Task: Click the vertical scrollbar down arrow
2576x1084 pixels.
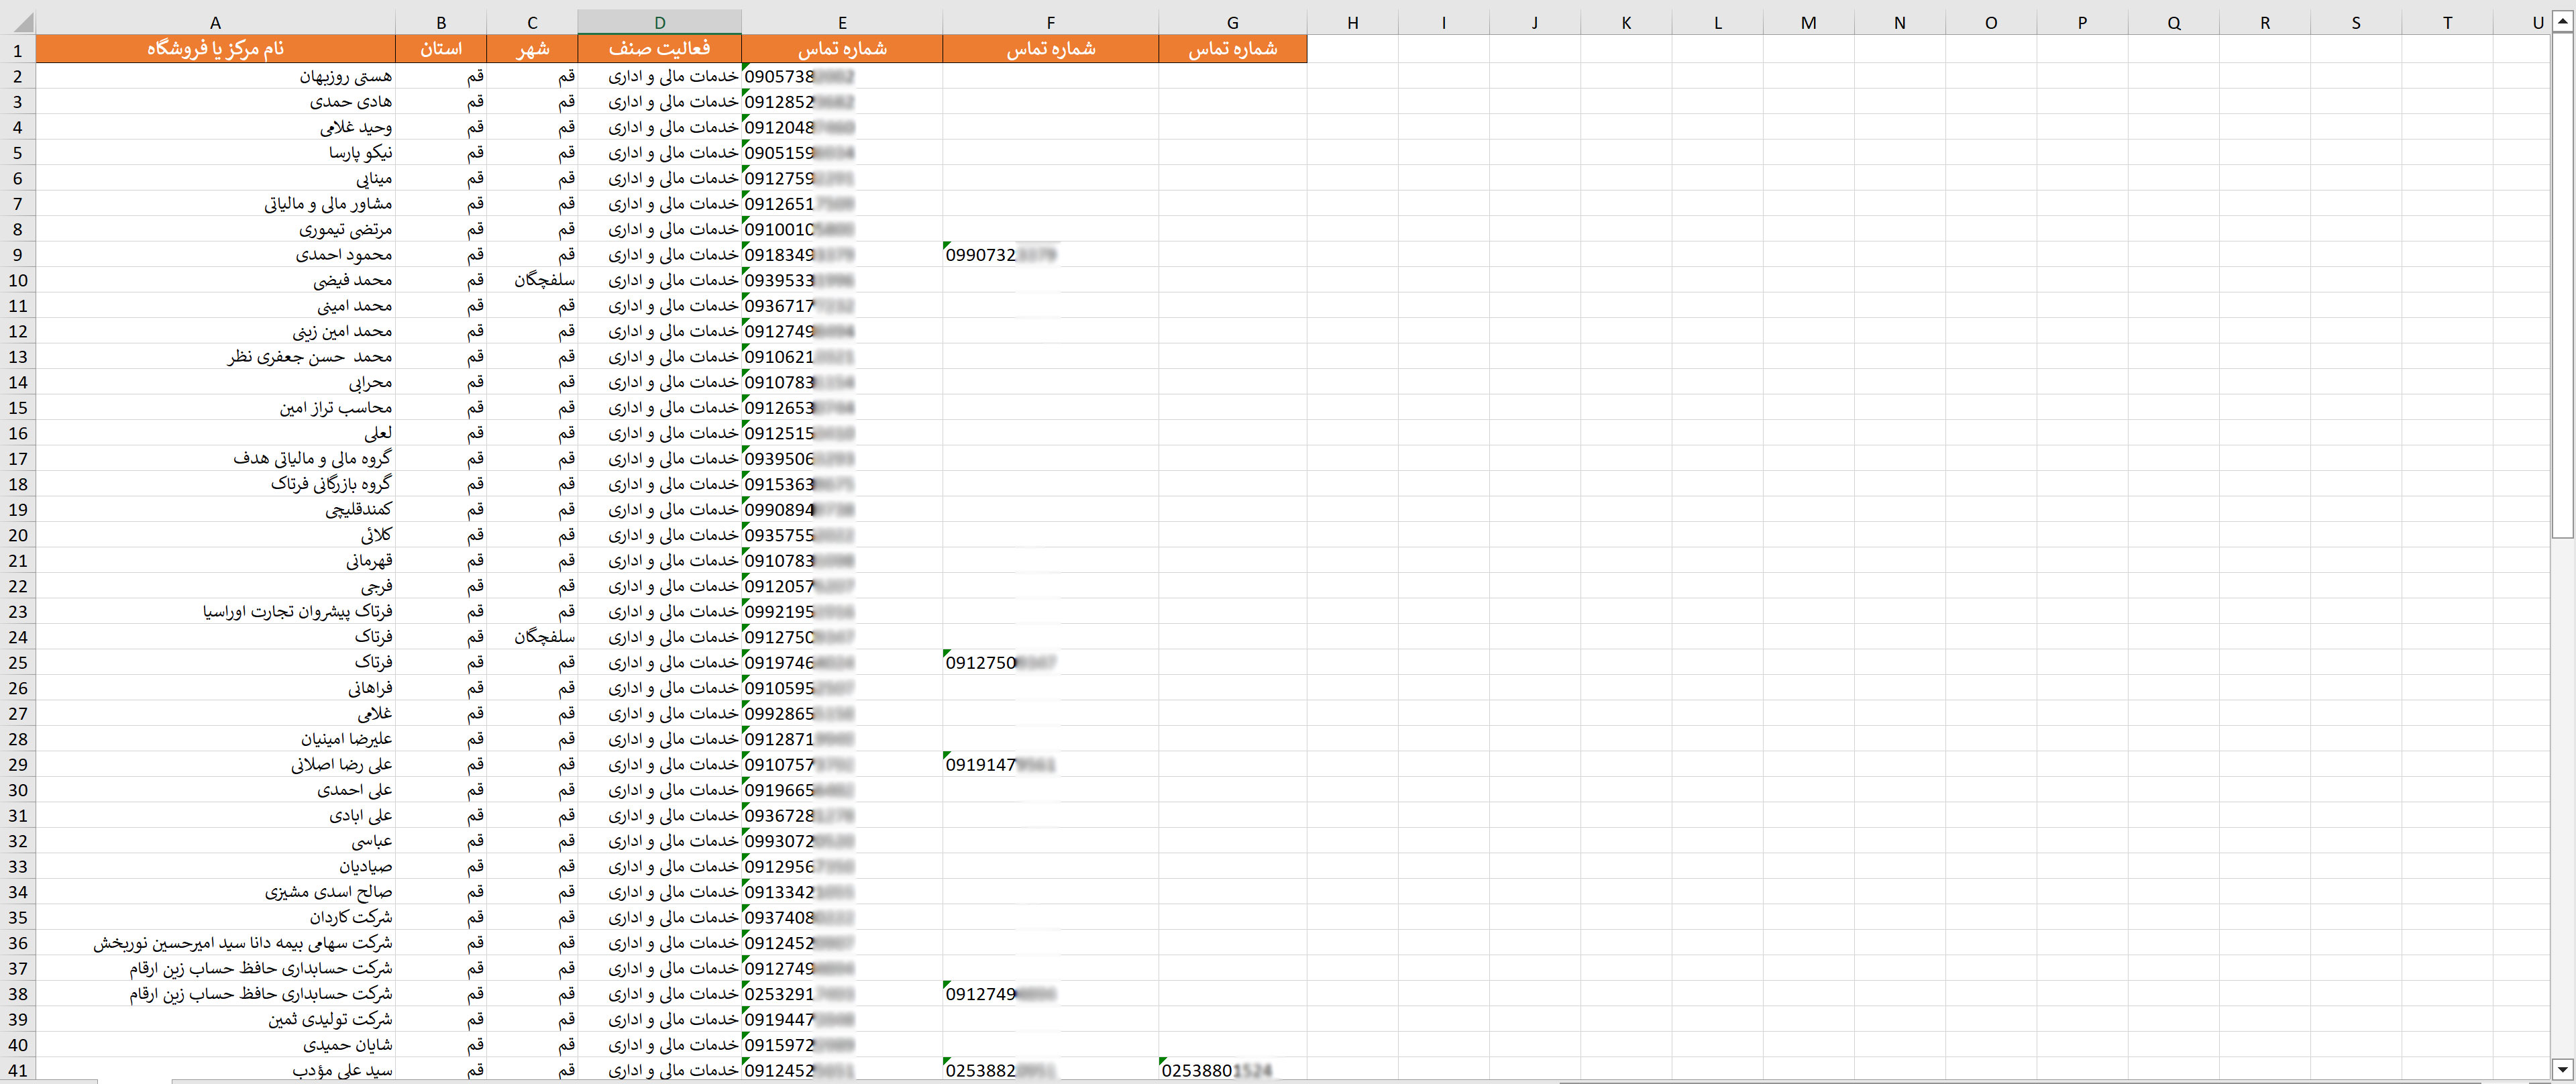Action: tap(2562, 1068)
